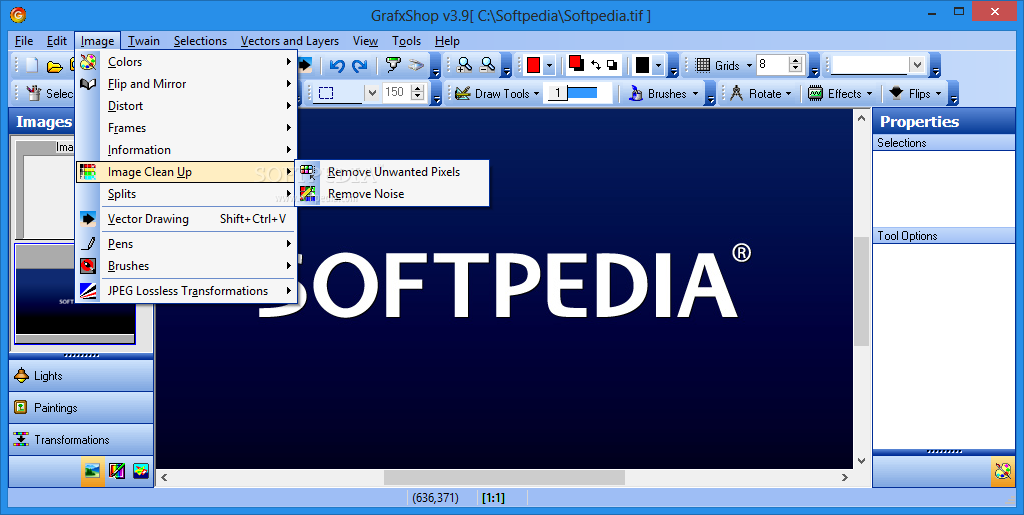Open the Vectors and Layers menu
This screenshot has height=515, width=1024.
(290, 41)
